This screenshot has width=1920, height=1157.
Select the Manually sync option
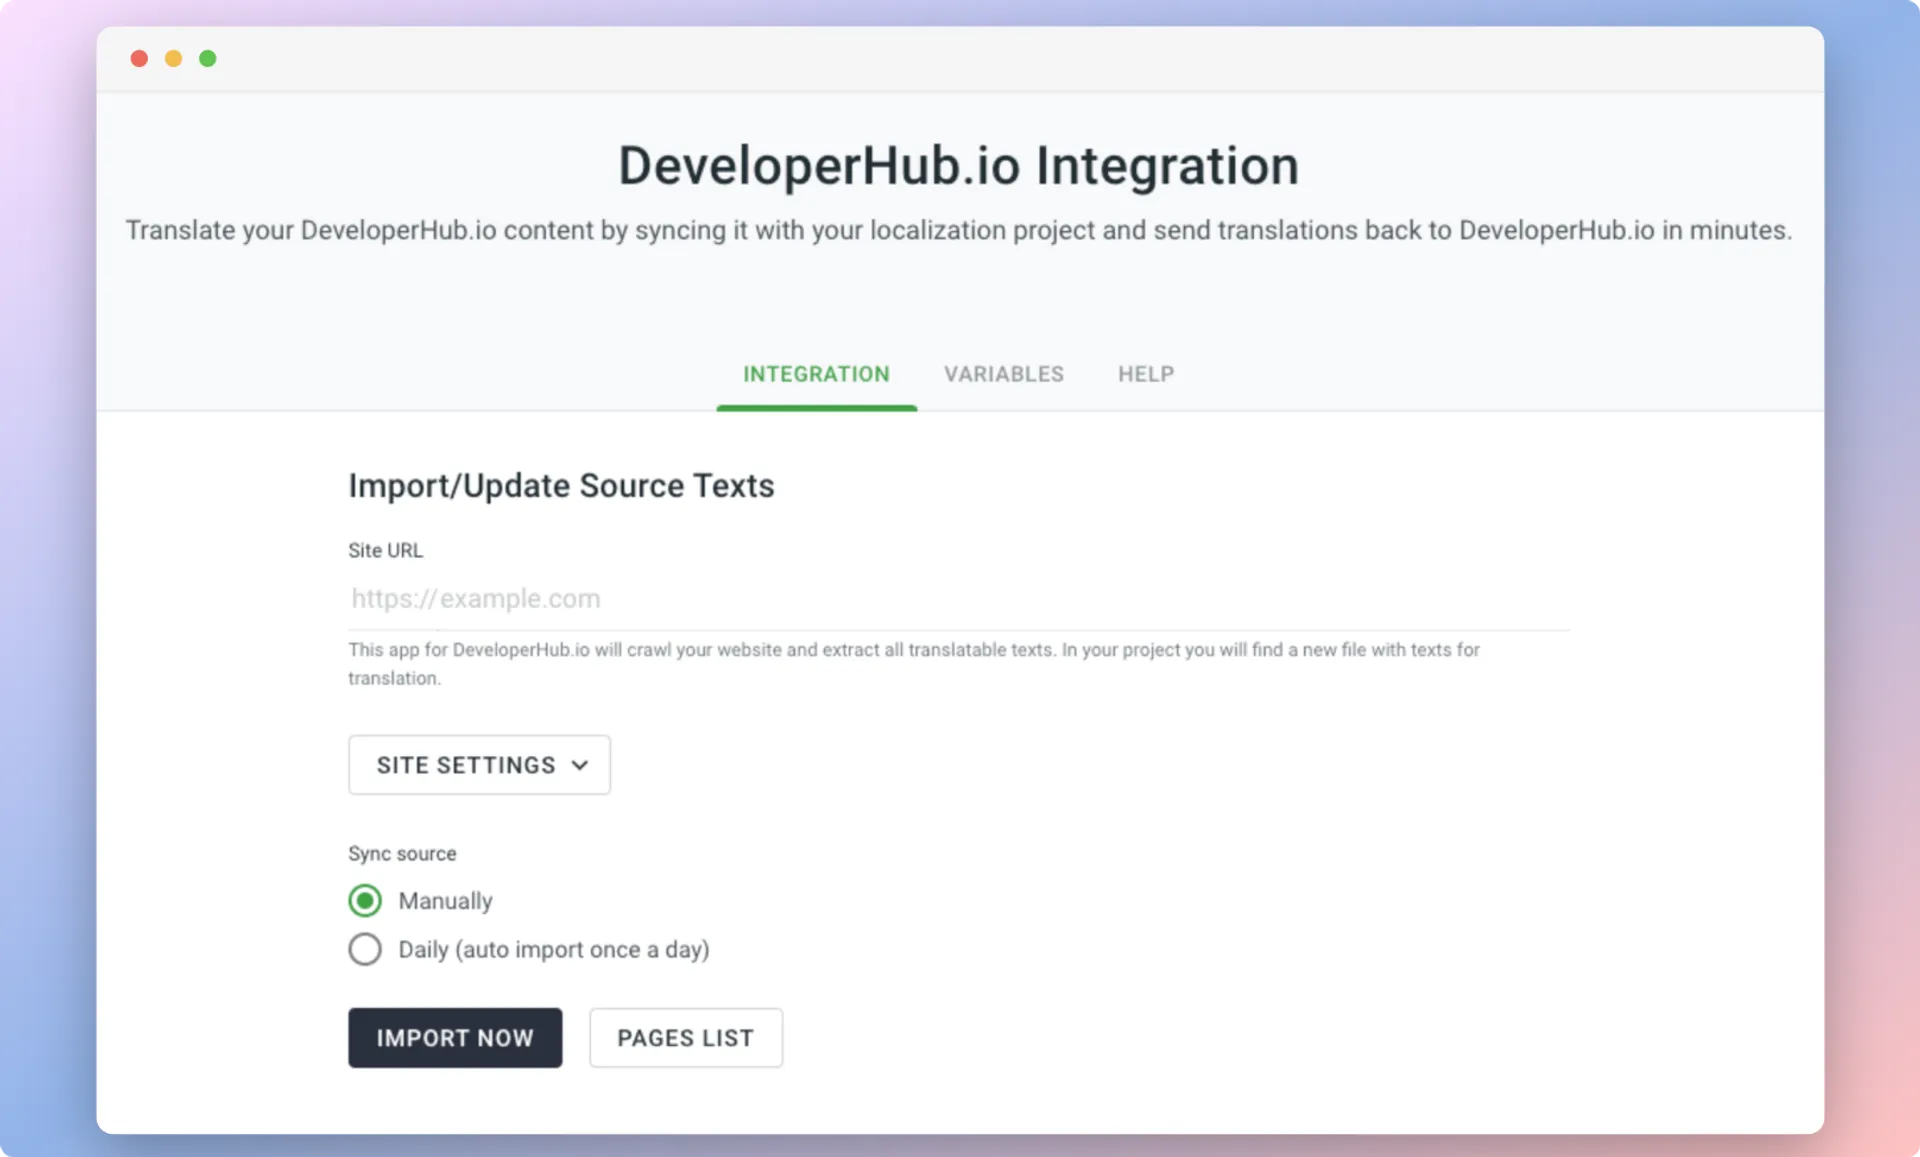[365, 901]
